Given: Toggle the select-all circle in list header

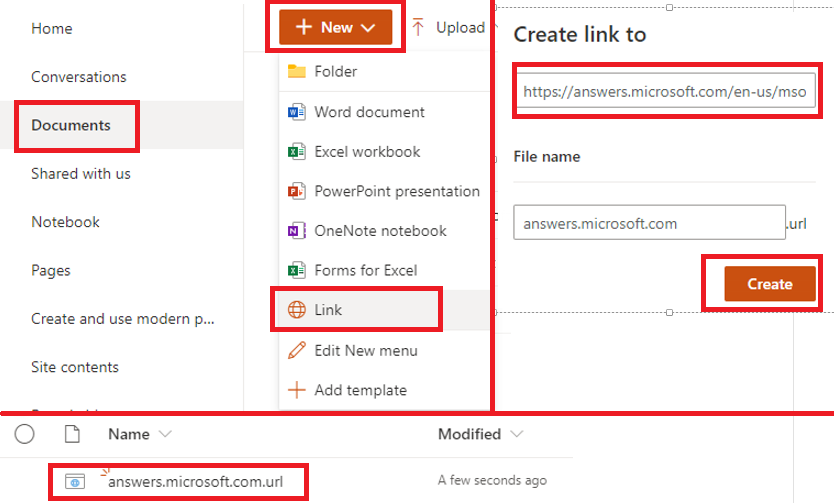Looking at the screenshot, I should [24, 434].
